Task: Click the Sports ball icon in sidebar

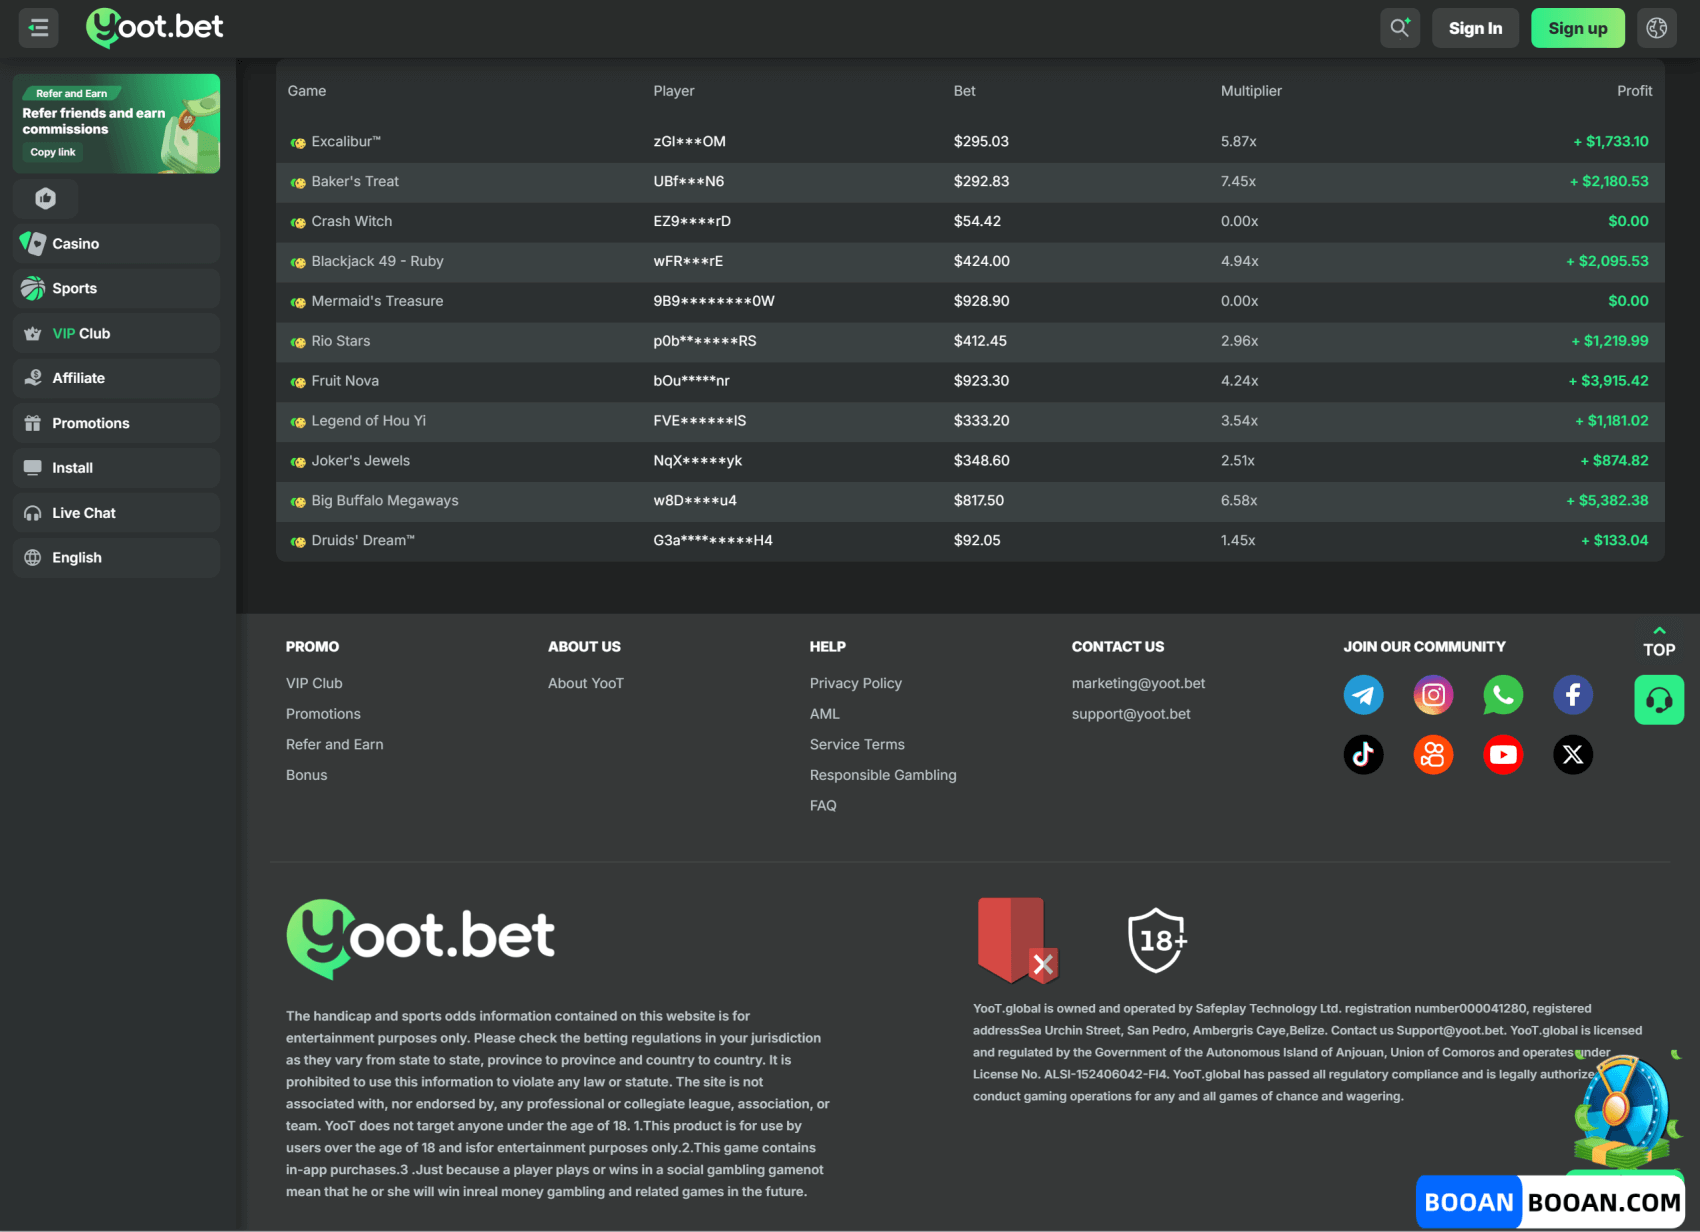Action: pyautogui.click(x=33, y=288)
